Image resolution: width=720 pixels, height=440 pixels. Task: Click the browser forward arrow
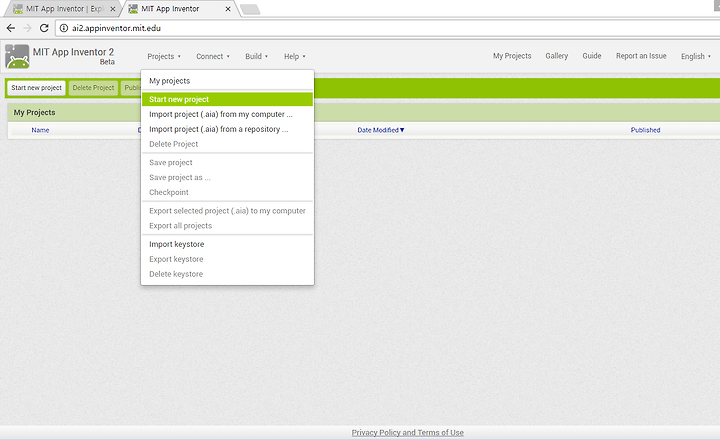click(28, 28)
